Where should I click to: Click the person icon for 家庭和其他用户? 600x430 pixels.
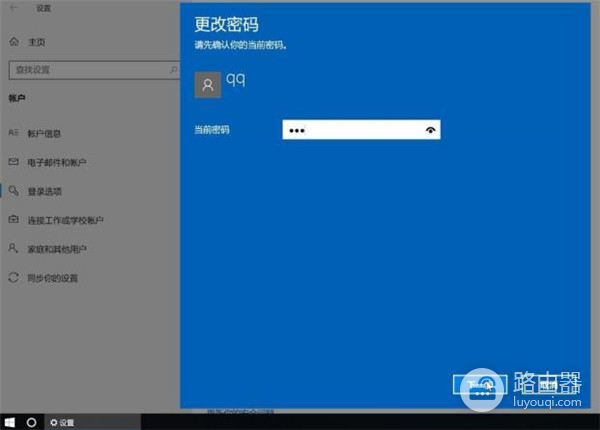pos(13,248)
